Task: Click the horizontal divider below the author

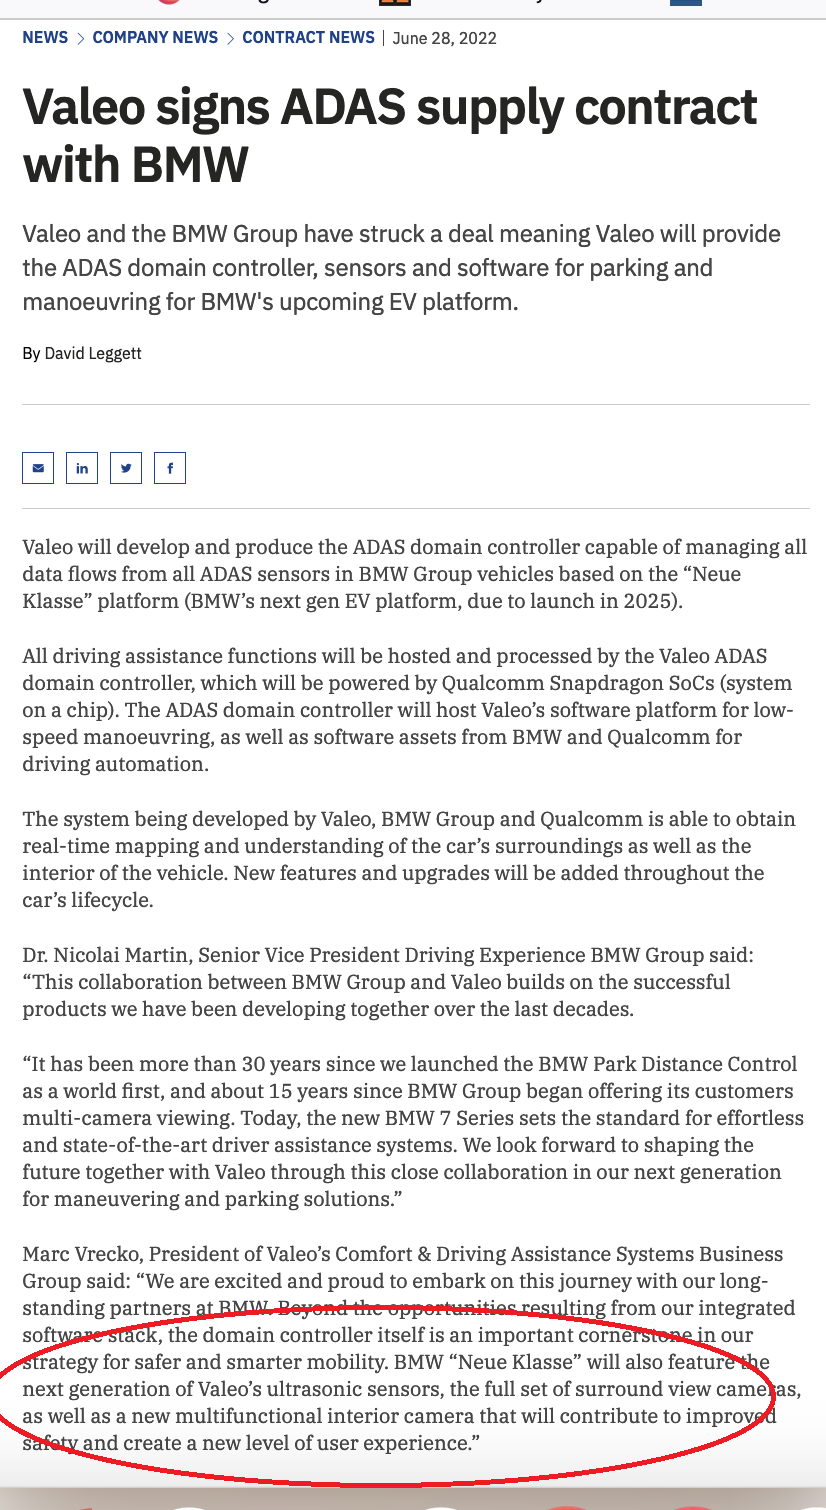Action: point(415,404)
